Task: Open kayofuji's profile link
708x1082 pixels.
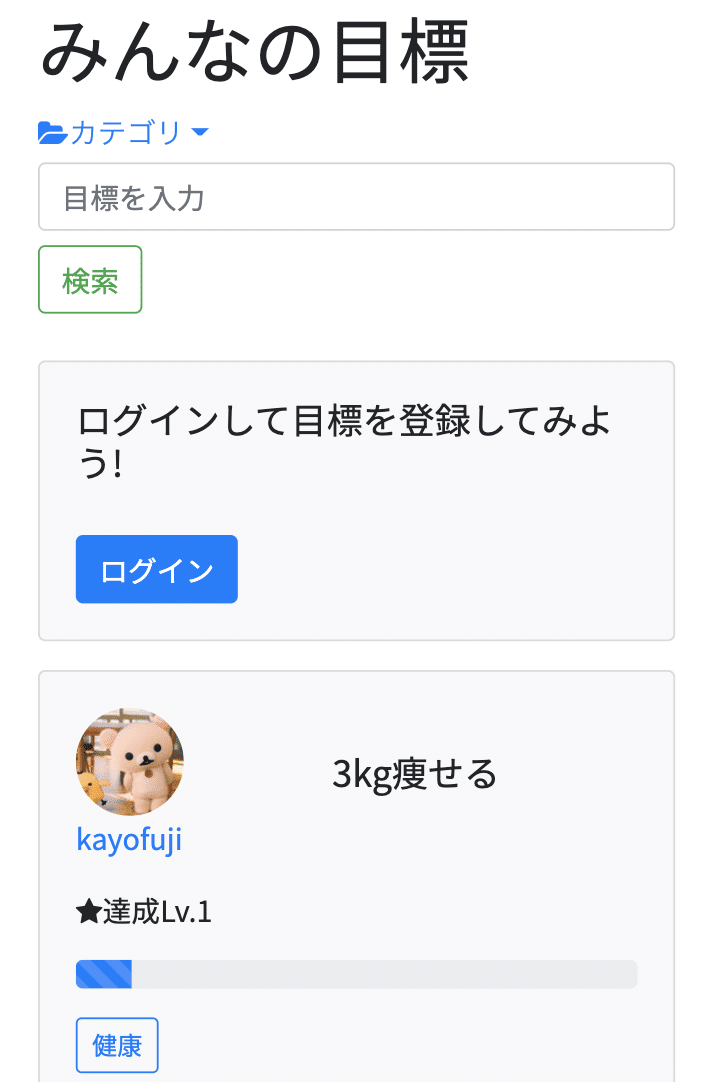Action: point(128,840)
